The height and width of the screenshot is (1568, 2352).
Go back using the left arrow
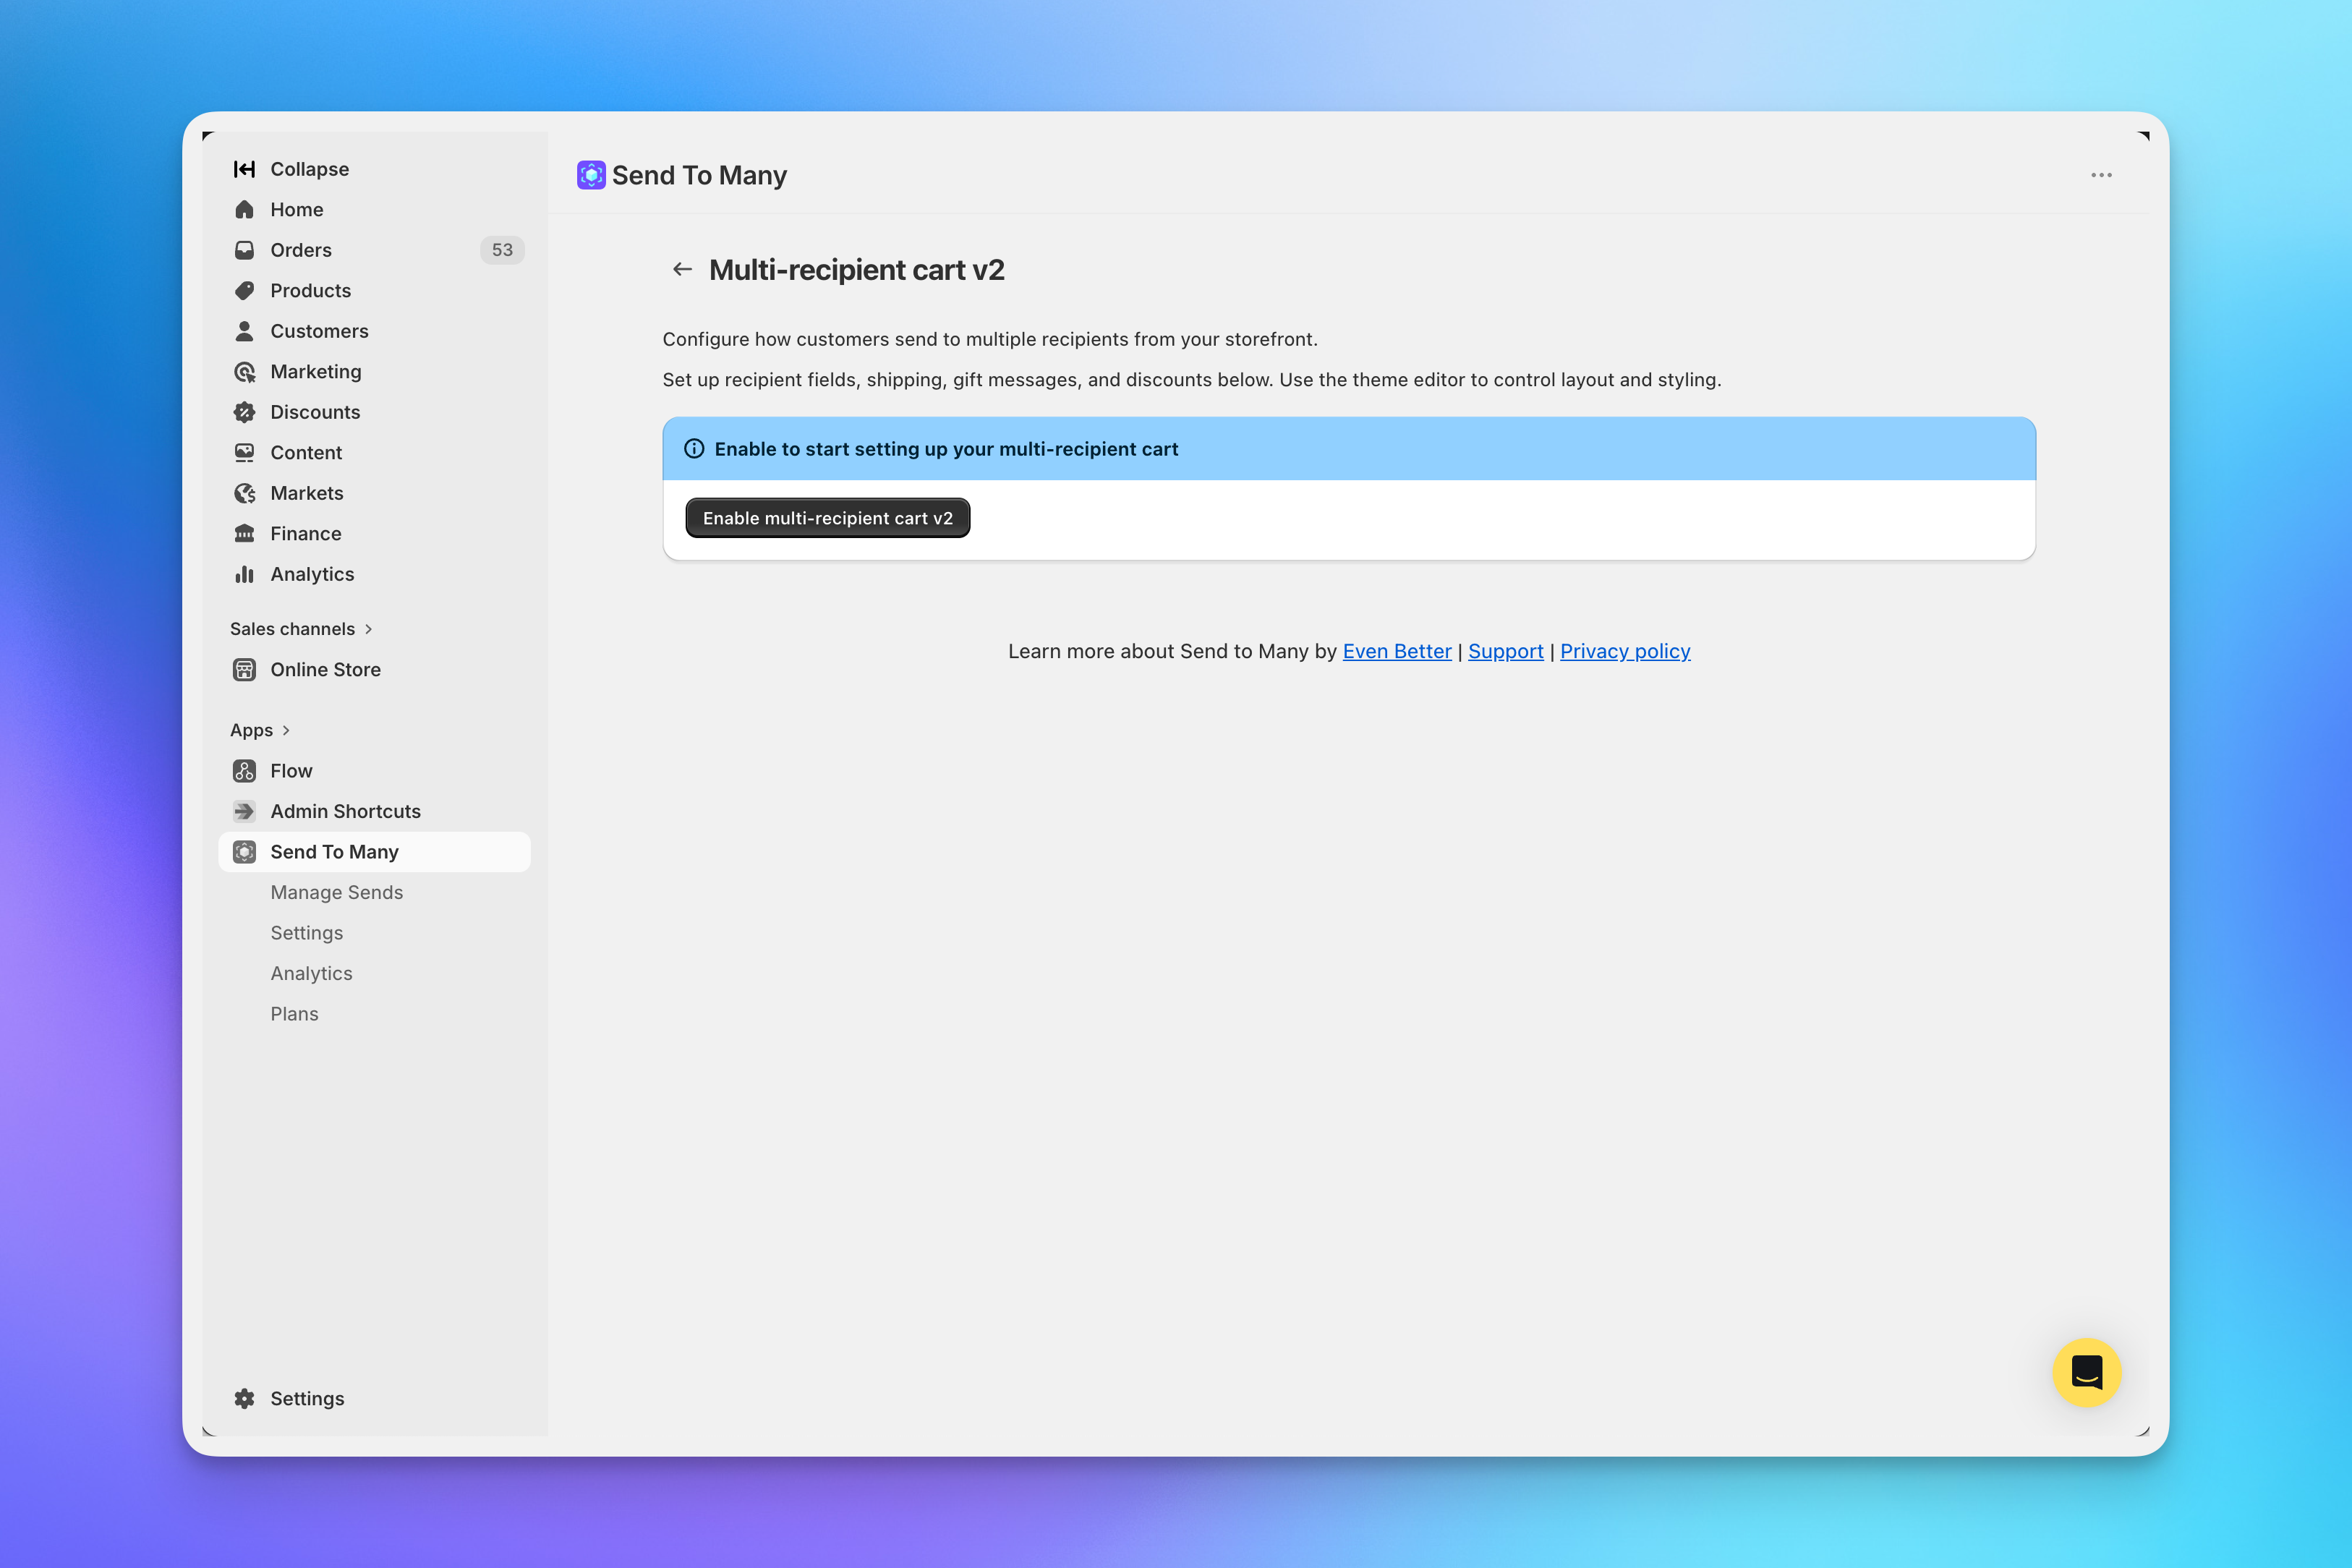pos(682,269)
